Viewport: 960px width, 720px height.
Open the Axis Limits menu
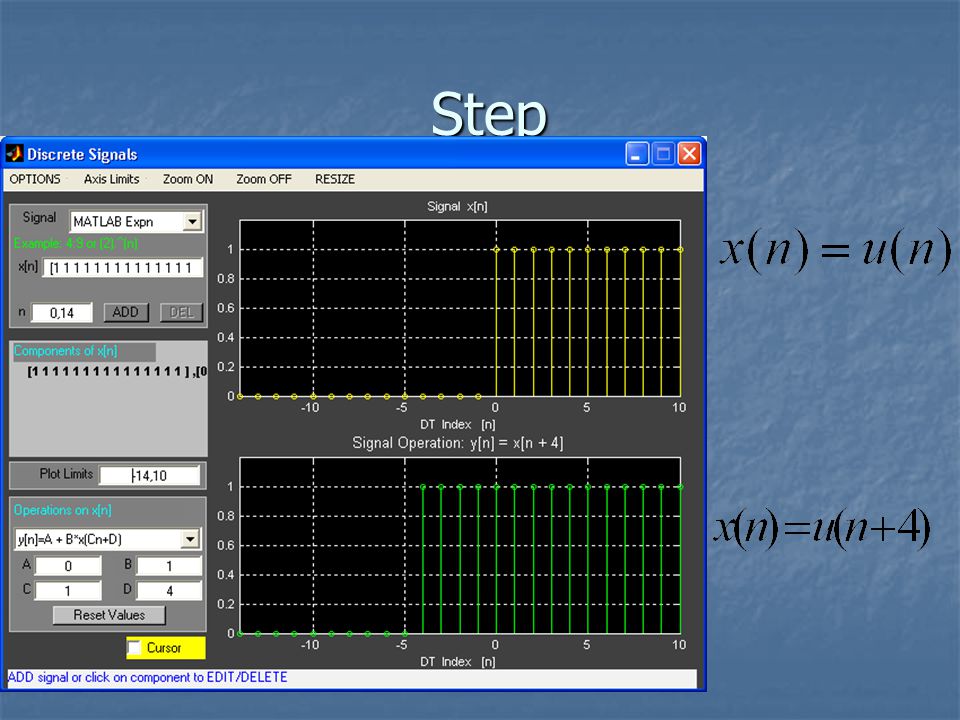tap(111, 179)
